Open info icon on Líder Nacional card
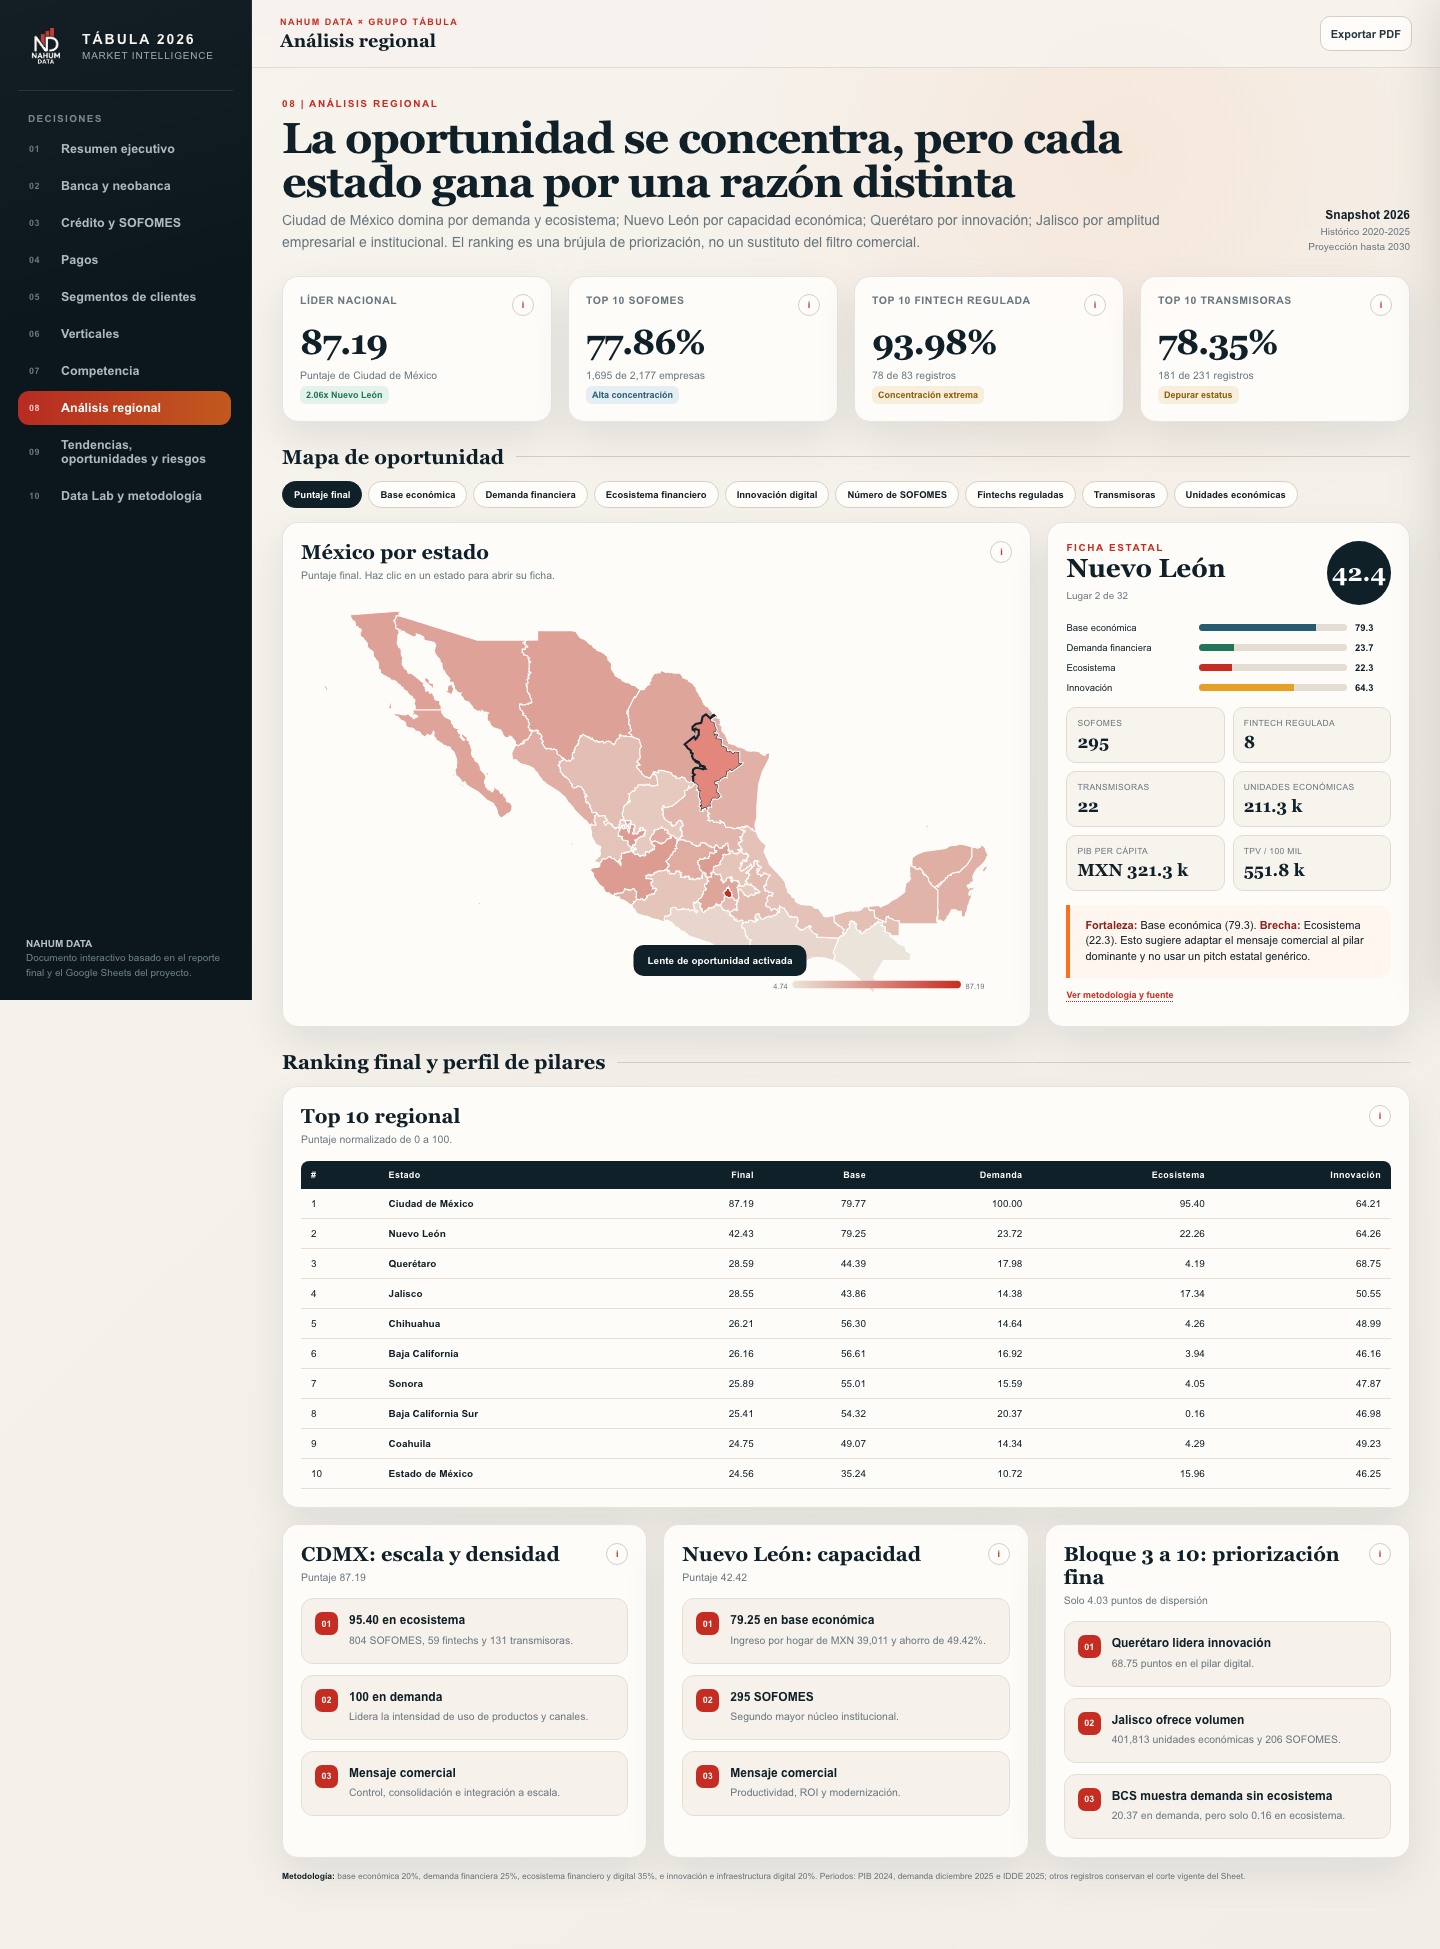This screenshot has height=1949, width=1440. pos(523,305)
